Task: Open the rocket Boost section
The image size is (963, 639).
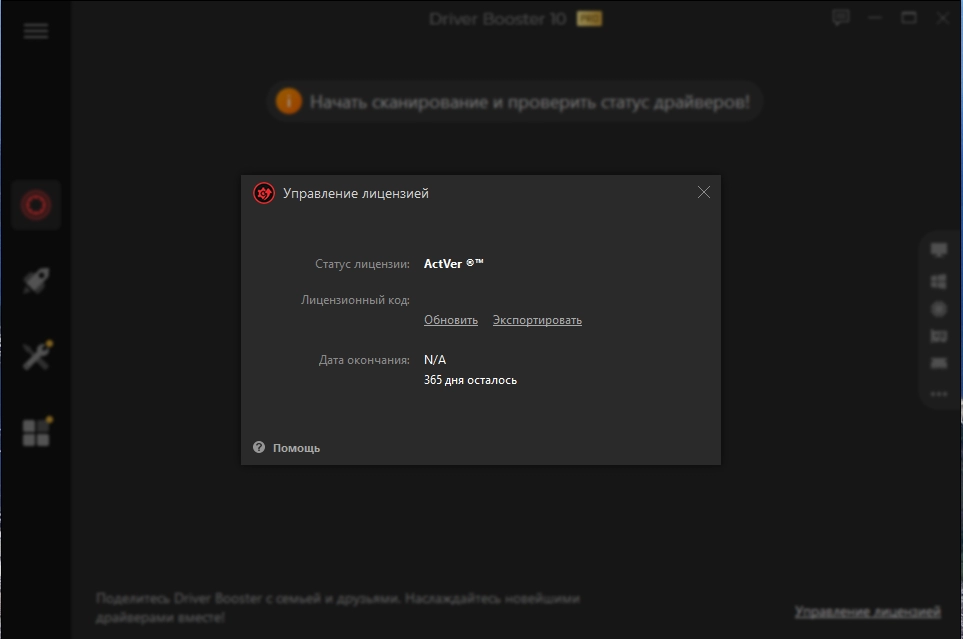Action: 36,281
